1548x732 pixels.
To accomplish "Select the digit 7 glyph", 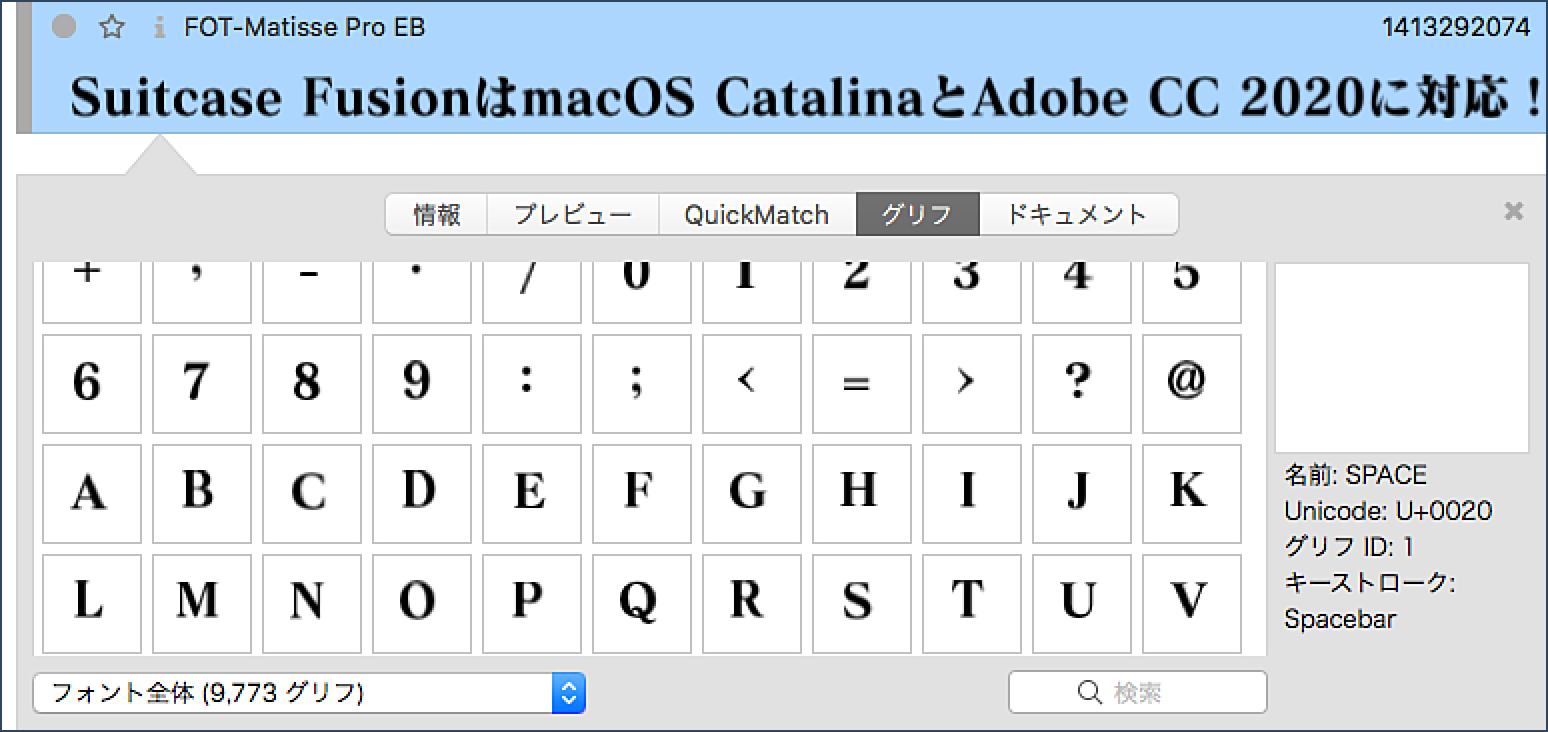I will [x=202, y=384].
